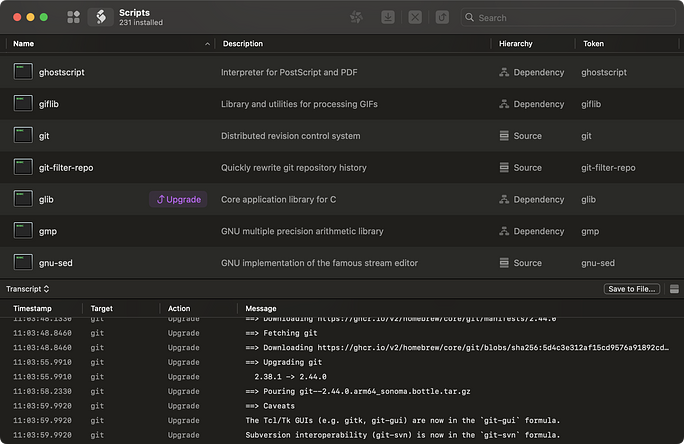The height and width of the screenshot is (444, 684).
Task: Click 'Library and utilities for processing GIFs'
Action: coord(299,104)
